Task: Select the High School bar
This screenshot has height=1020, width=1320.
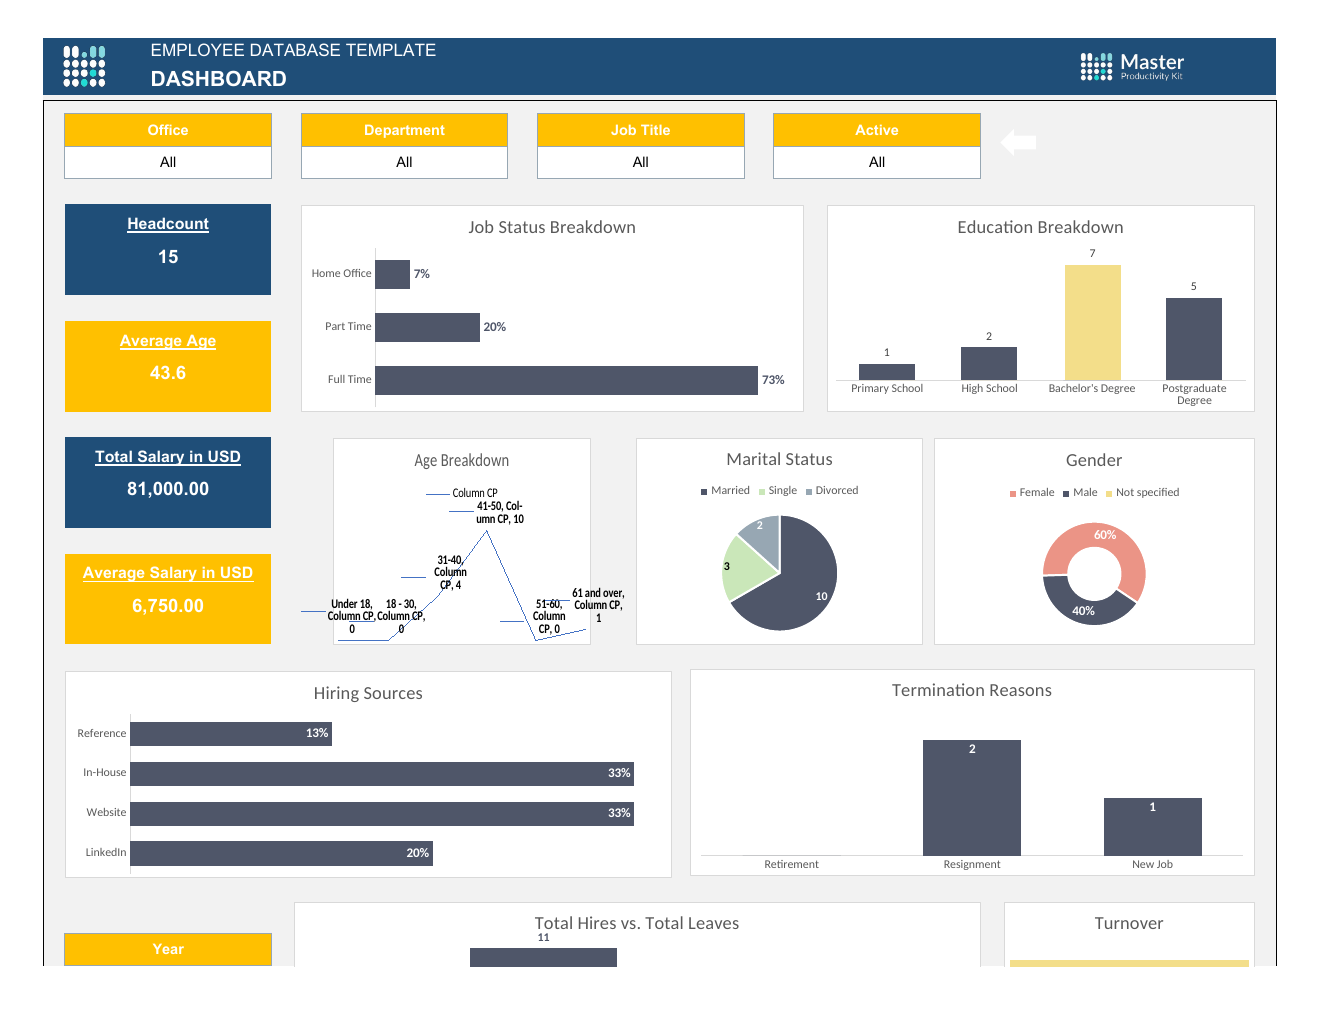Action: point(989,364)
